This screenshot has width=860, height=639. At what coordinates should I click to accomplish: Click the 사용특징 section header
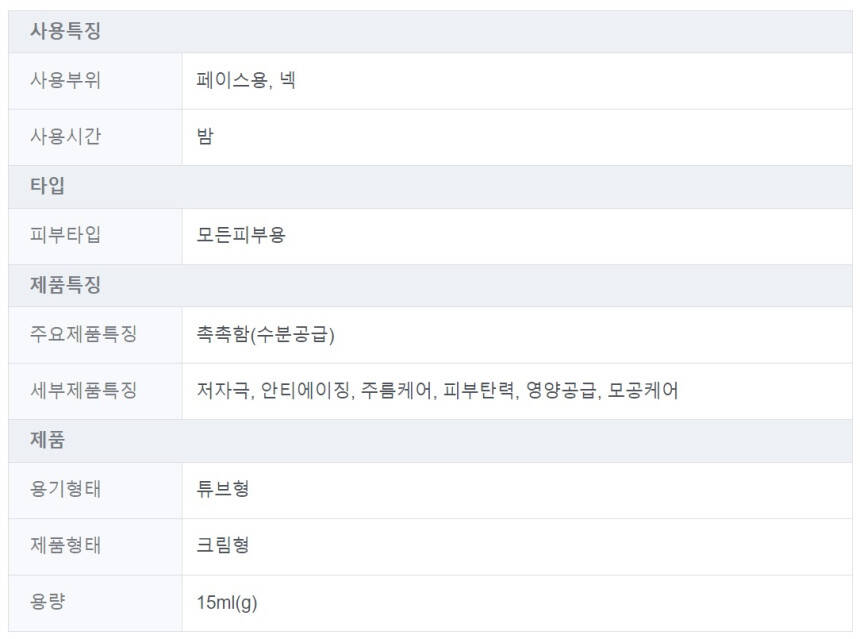tap(65, 31)
